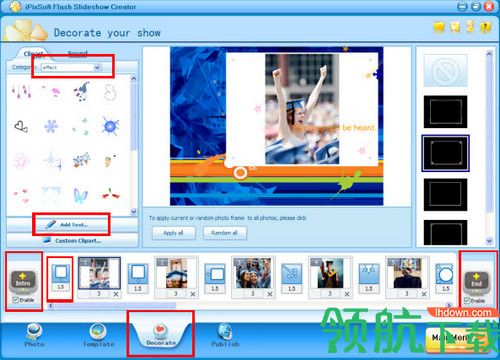This screenshot has width=500, height=360.
Task: Toggle the End Enable checkbox
Action: pos(467,301)
